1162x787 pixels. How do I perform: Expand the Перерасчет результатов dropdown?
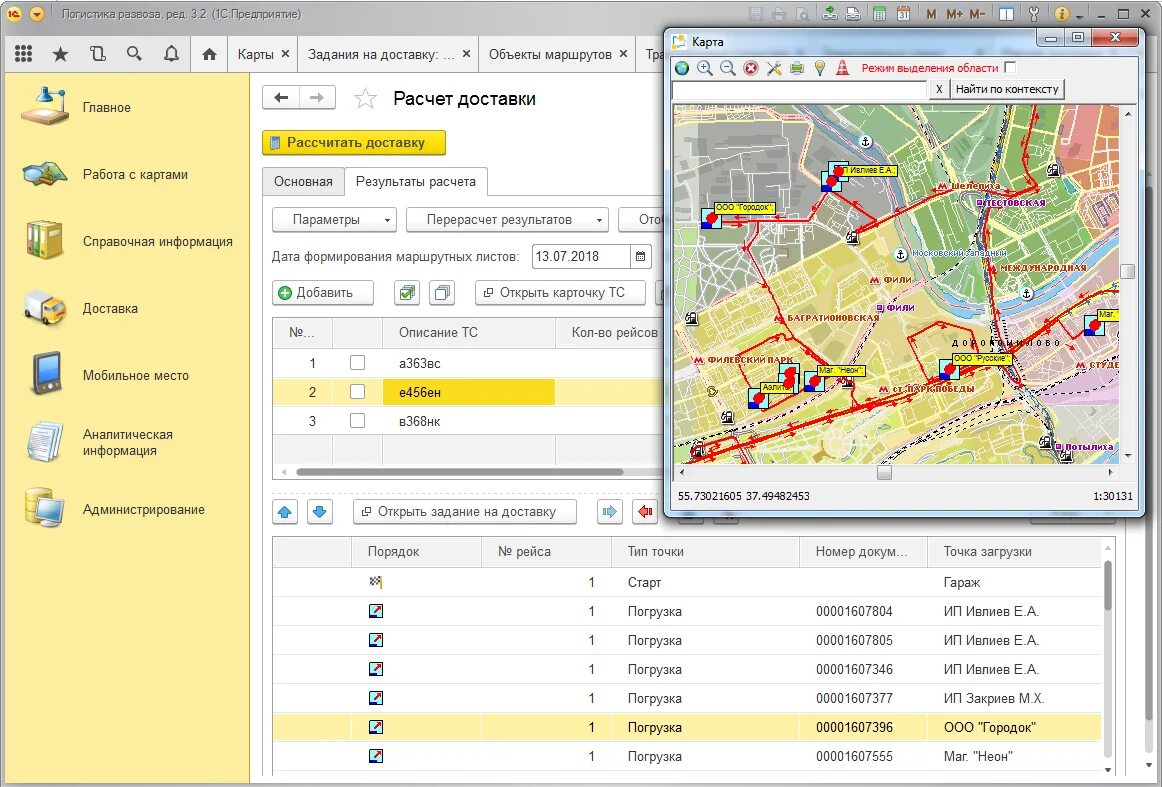pos(508,219)
